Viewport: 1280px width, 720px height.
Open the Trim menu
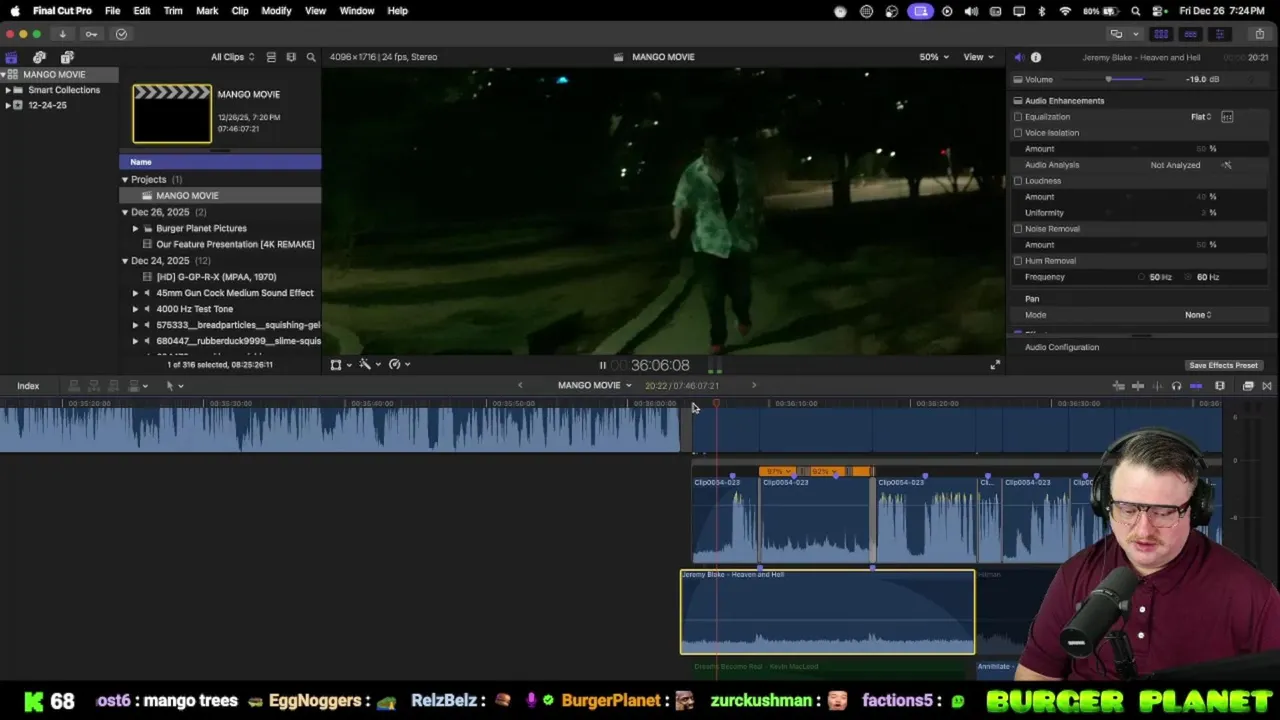pyautogui.click(x=173, y=11)
